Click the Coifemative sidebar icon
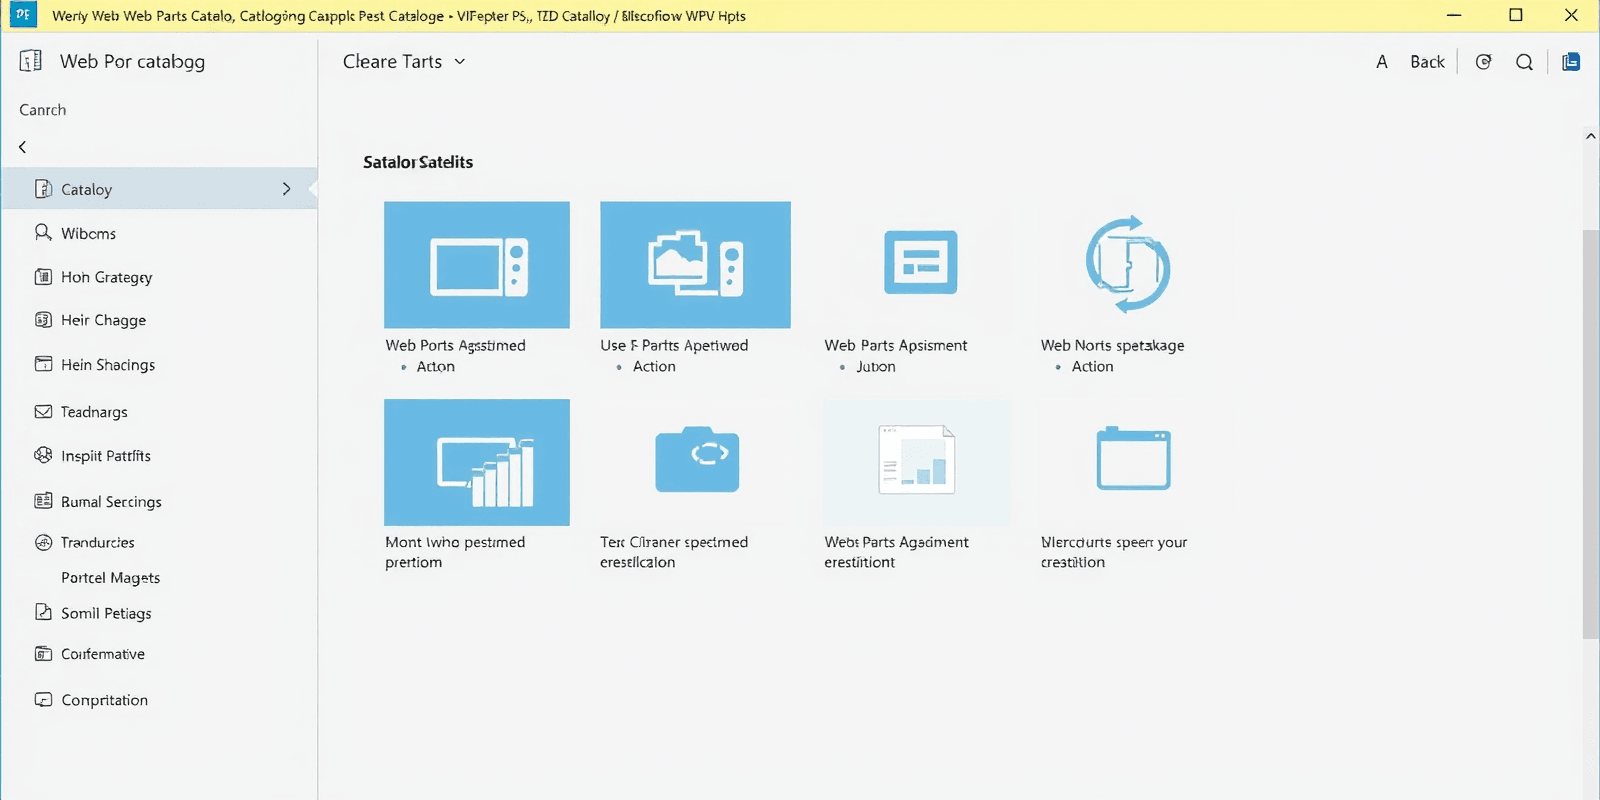This screenshot has width=1600, height=800. [x=43, y=654]
